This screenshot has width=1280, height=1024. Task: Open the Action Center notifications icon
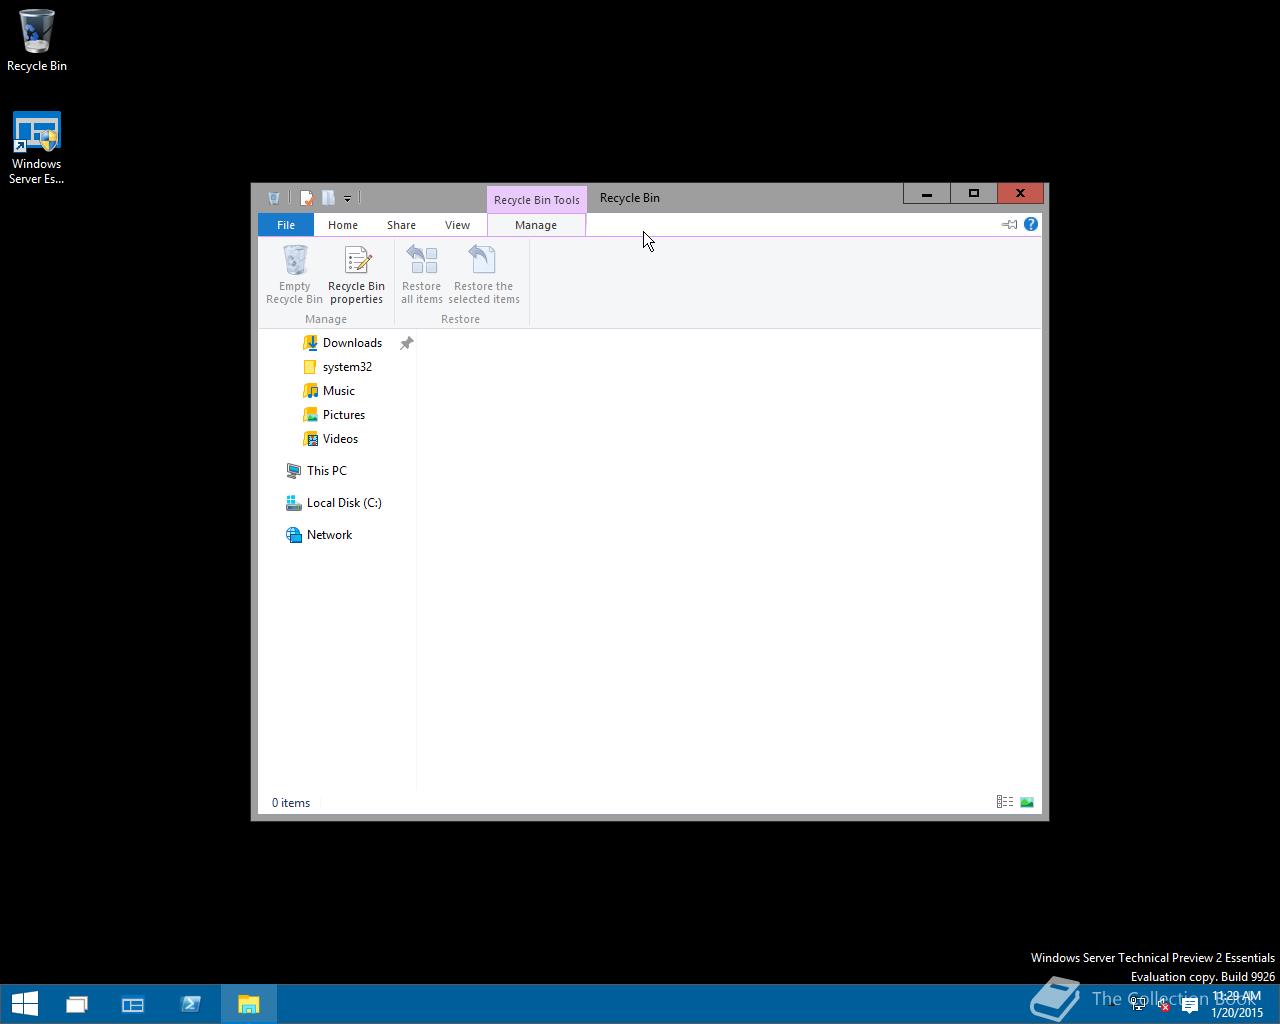pyautogui.click(x=1189, y=1005)
